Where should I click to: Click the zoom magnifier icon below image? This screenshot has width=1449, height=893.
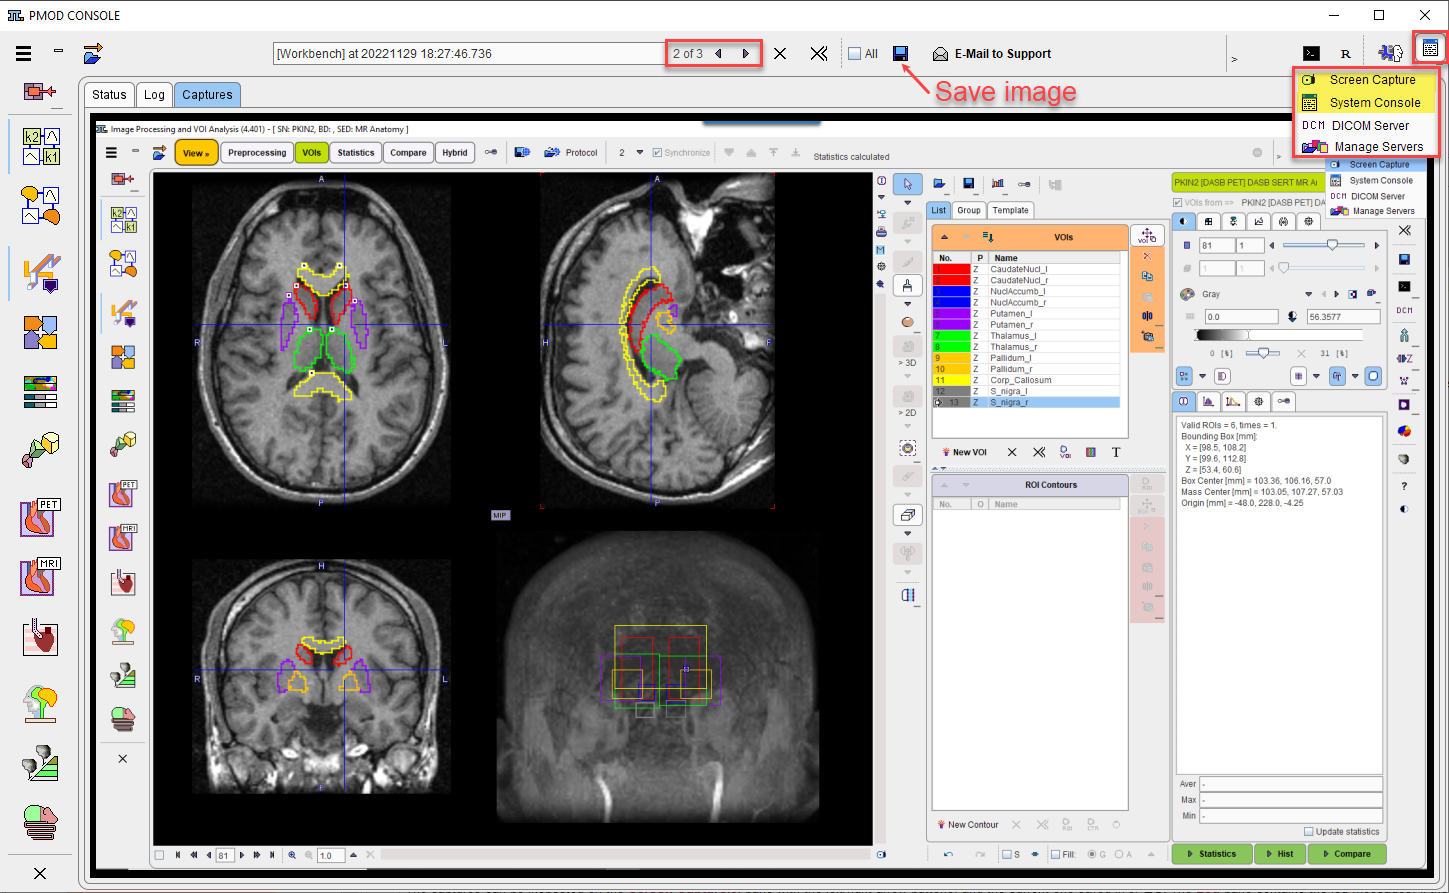pyautogui.click(x=292, y=855)
